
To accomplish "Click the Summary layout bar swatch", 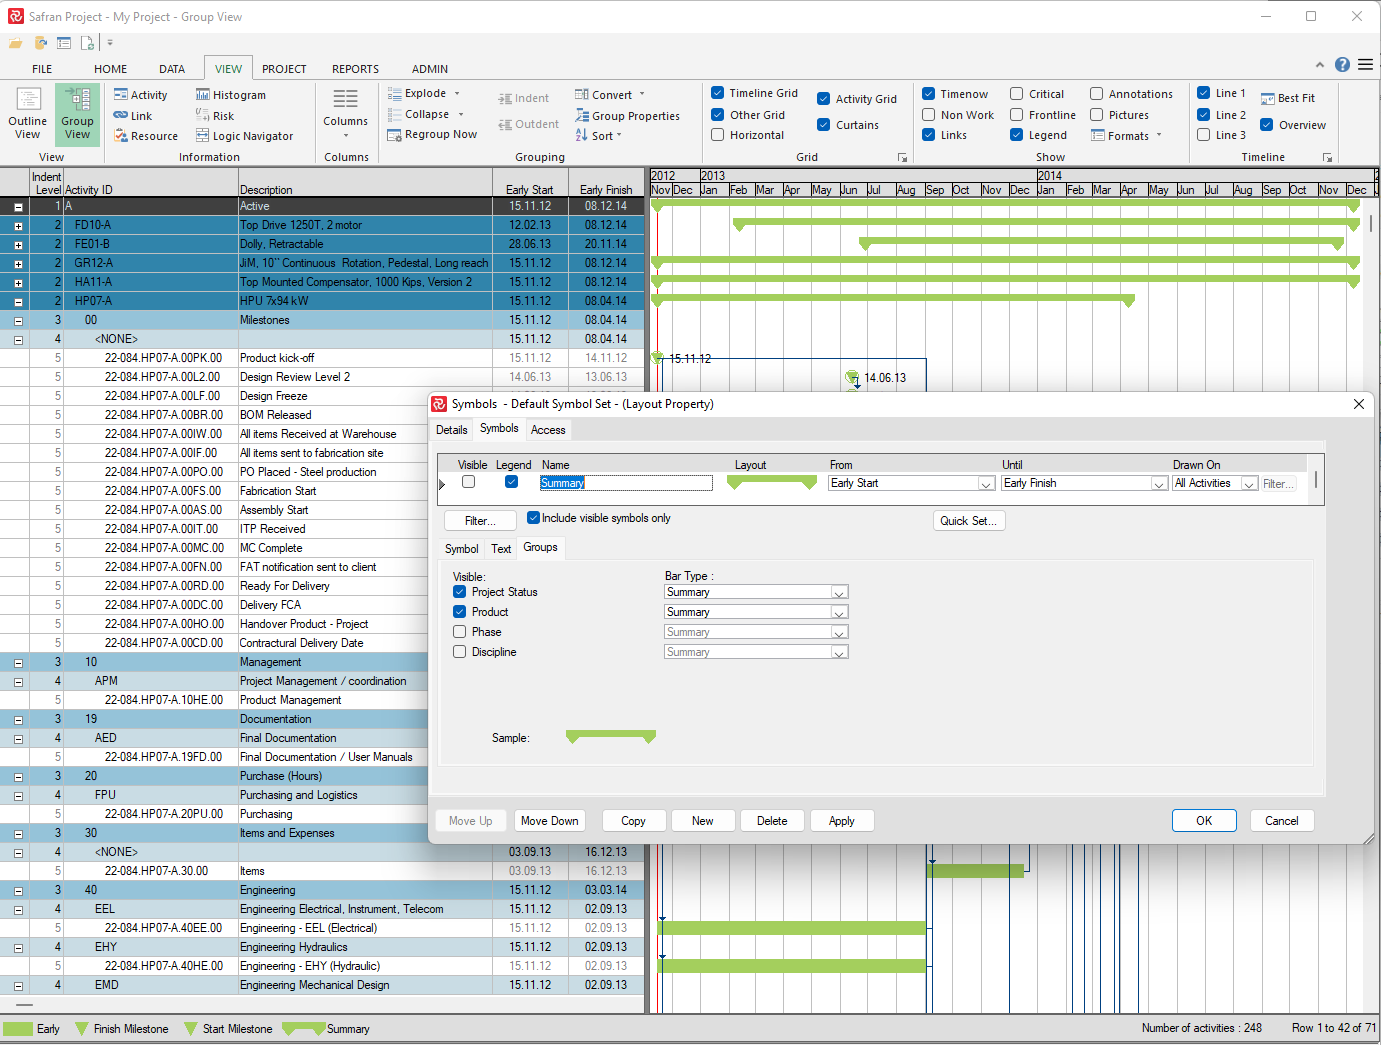I will point(772,483).
